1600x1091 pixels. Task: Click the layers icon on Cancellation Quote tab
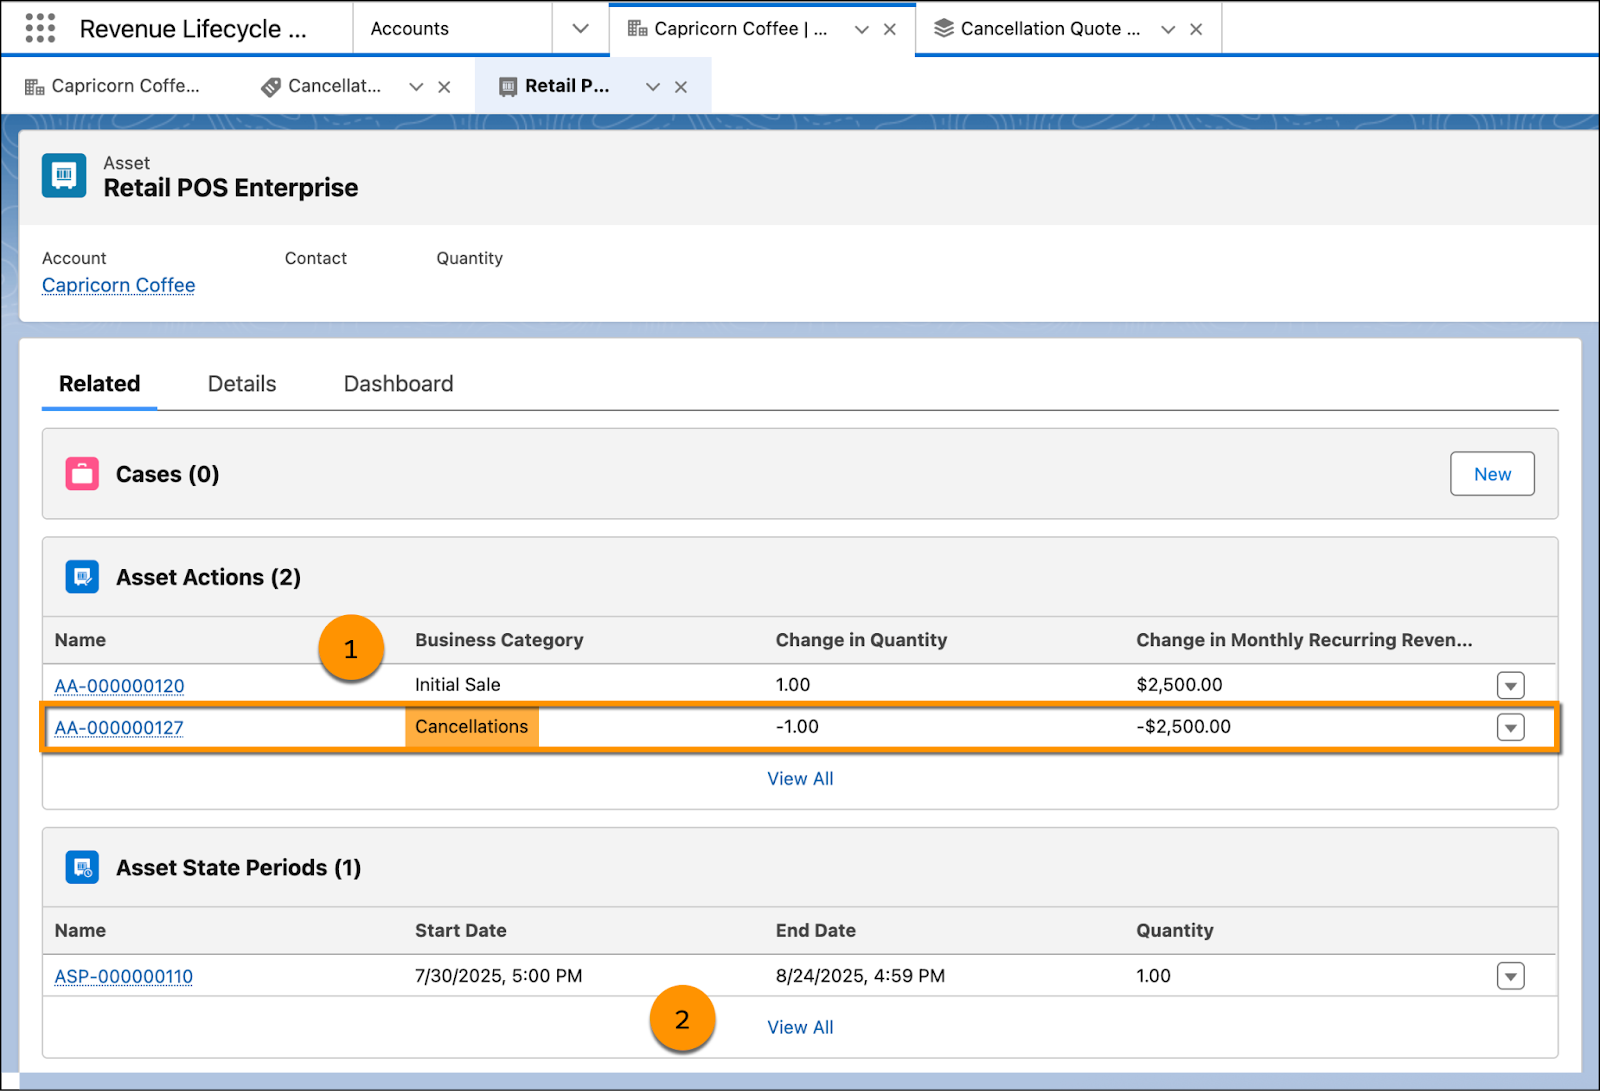(x=943, y=28)
